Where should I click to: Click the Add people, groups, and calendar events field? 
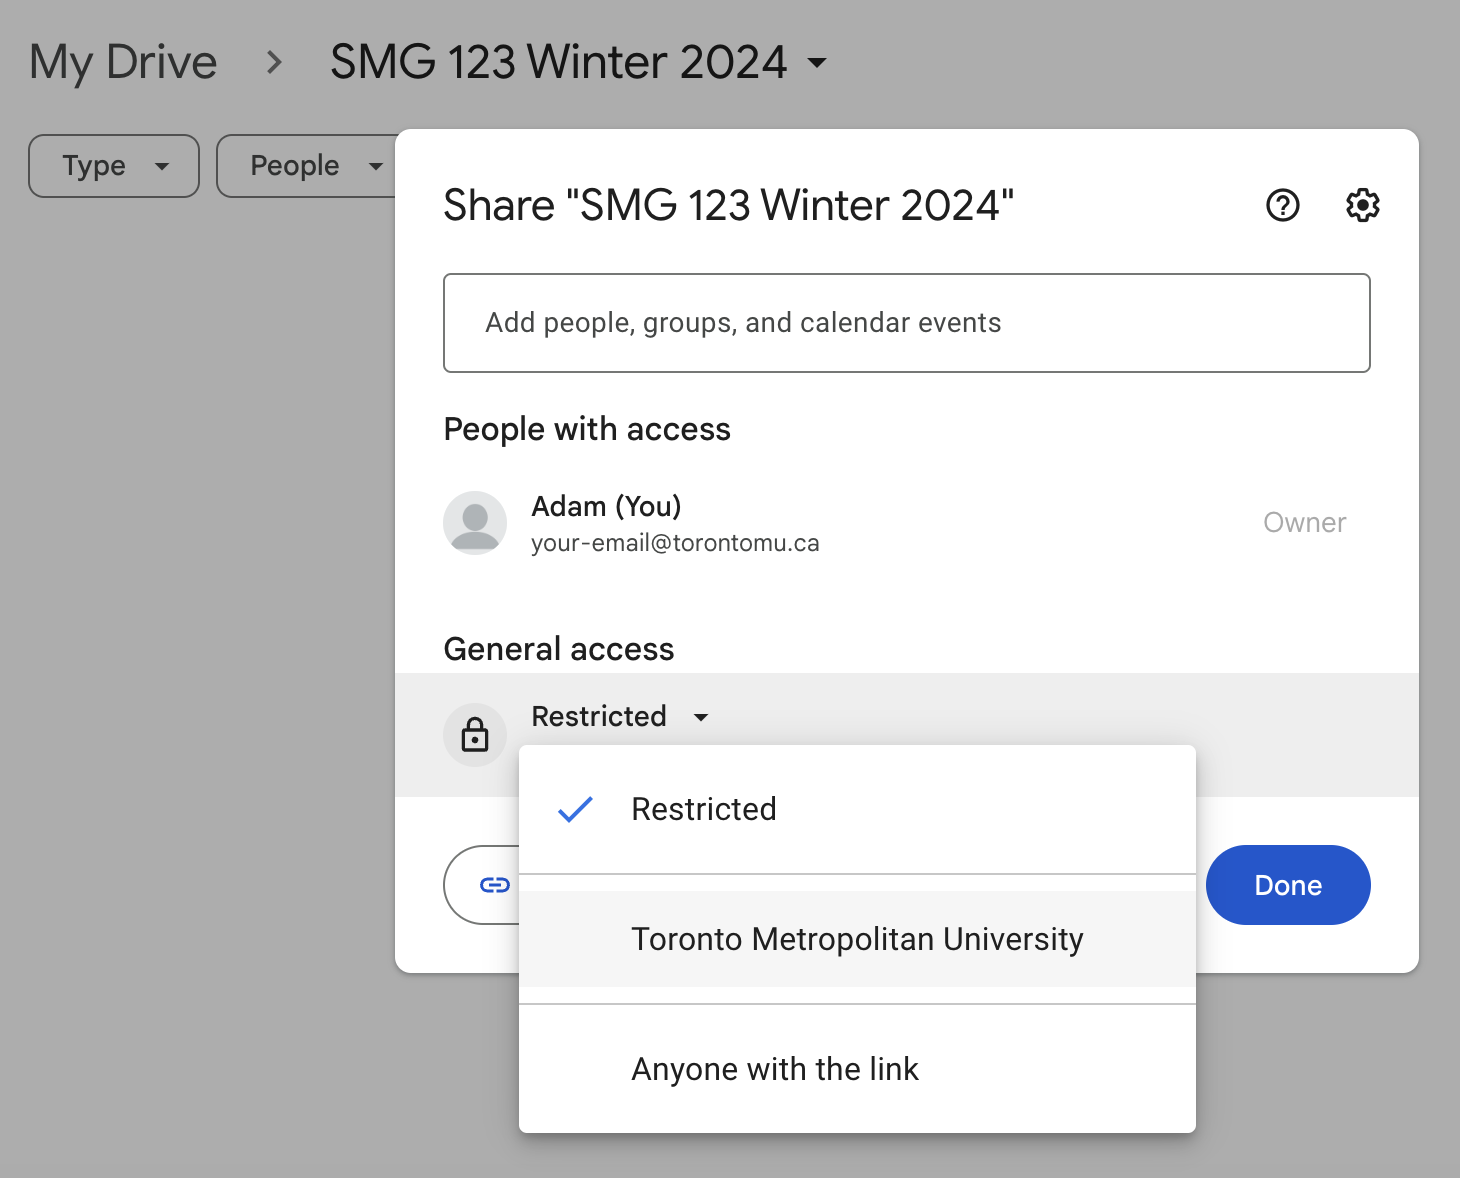click(906, 323)
